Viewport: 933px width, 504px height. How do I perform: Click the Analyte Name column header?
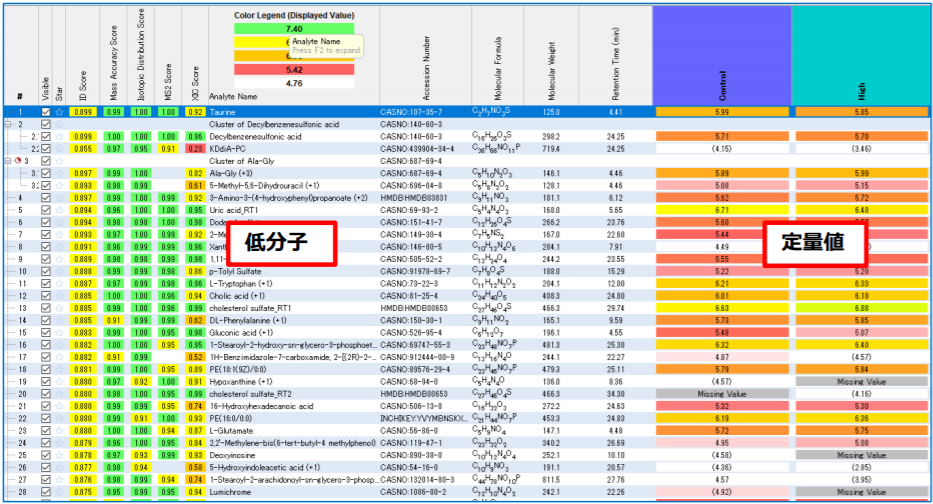coord(233,96)
